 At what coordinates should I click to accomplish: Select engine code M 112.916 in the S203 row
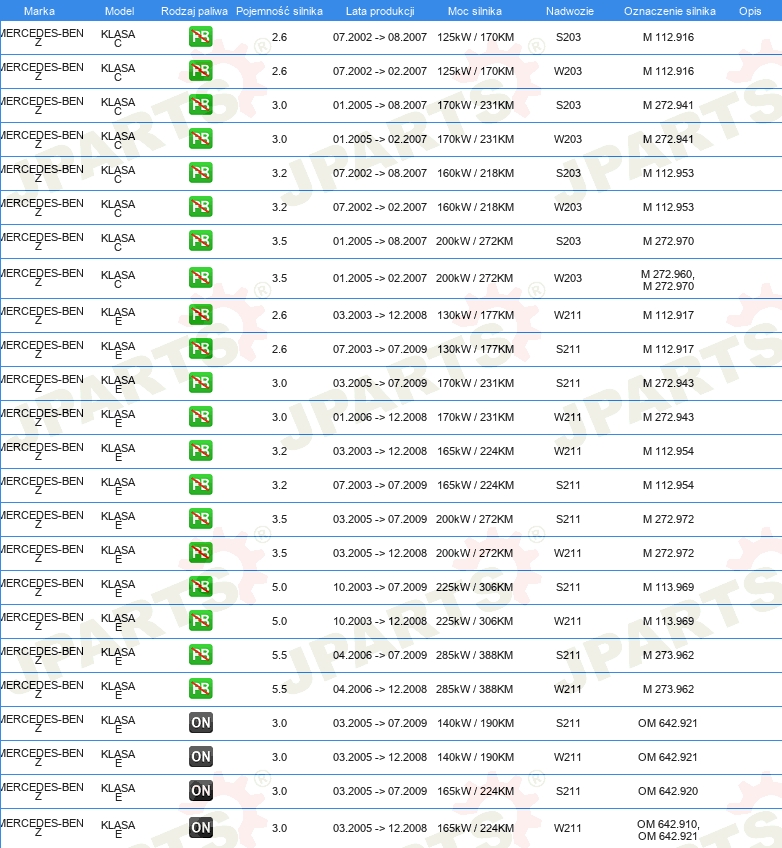(668, 37)
